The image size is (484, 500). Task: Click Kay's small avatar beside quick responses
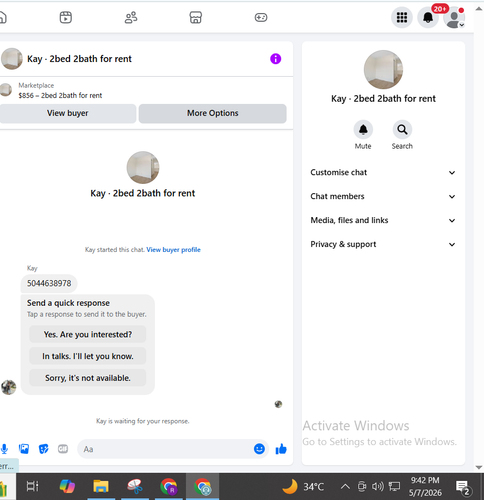tap(8, 387)
